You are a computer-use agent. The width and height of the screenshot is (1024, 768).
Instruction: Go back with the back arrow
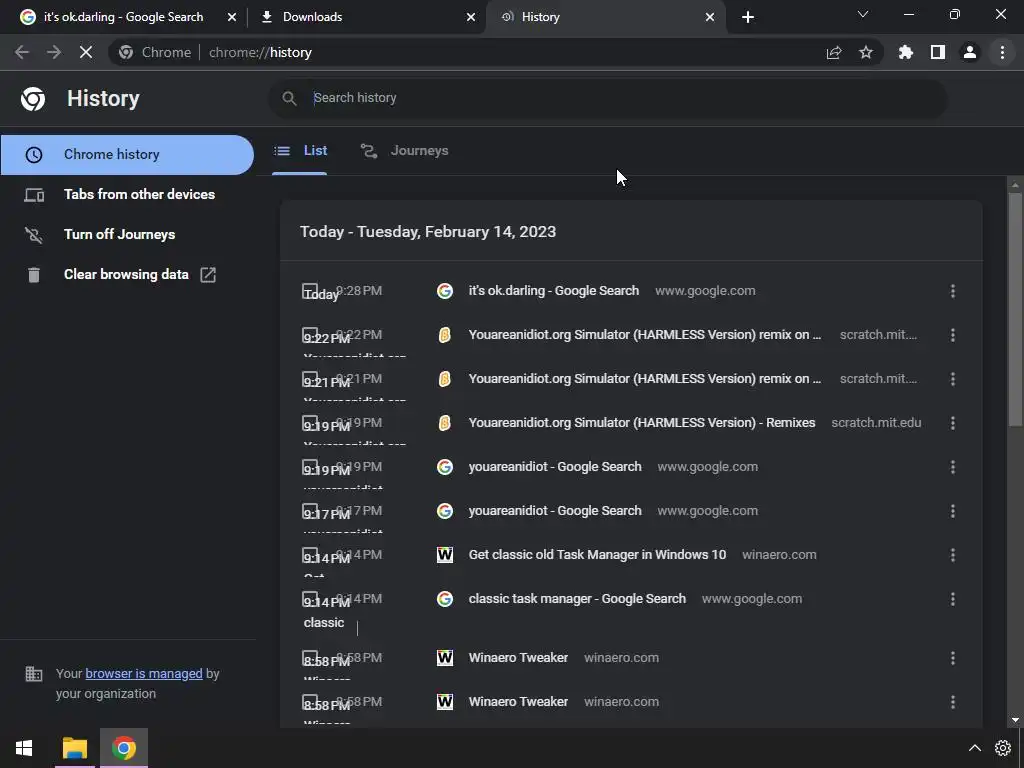click(x=22, y=52)
